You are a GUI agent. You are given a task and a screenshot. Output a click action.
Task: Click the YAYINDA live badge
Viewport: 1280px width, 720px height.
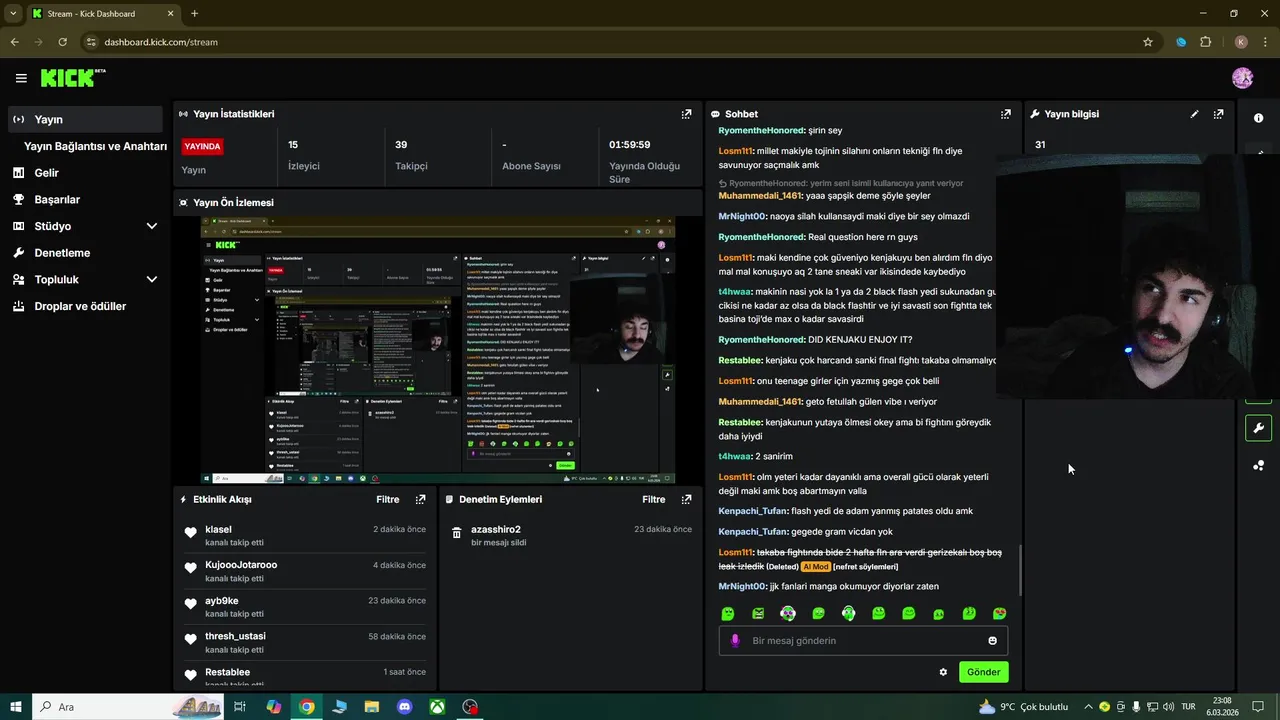click(x=202, y=146)
